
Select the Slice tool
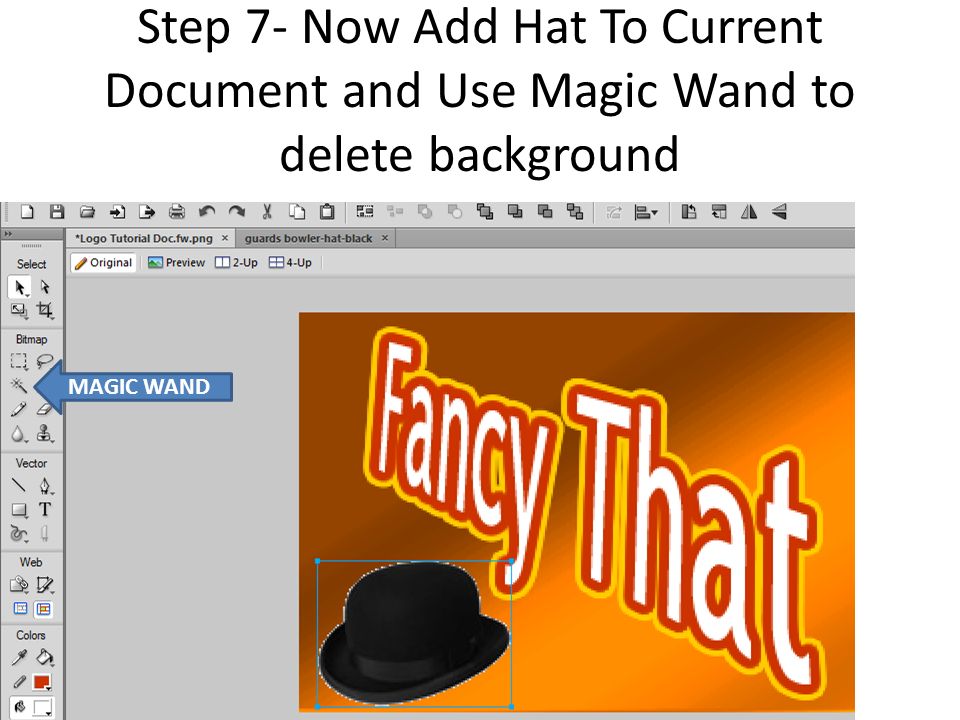tap(45, 585)
